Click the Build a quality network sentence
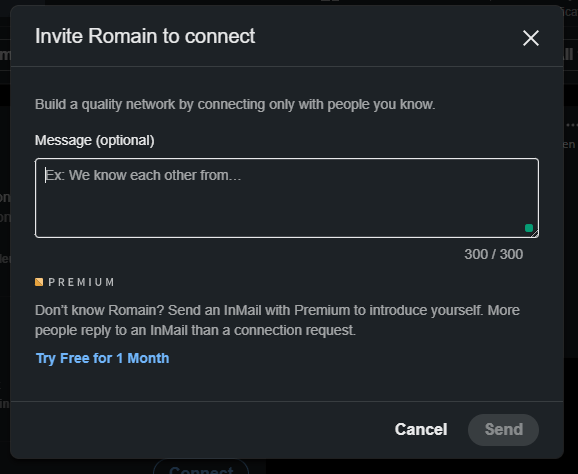This screenshot has width=578, height=474. point(235,105)
